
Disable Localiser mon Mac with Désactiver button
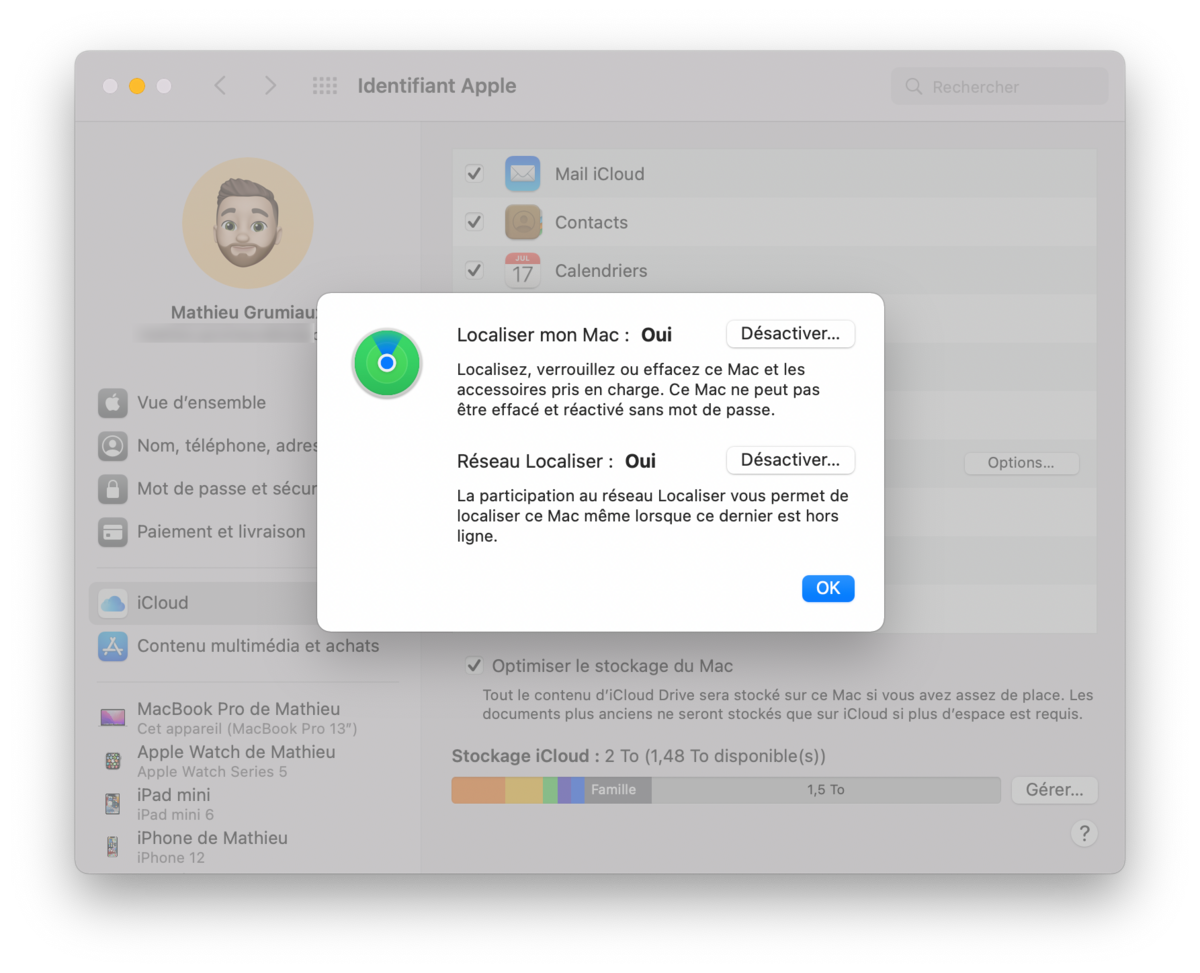[x=790, y=334]
